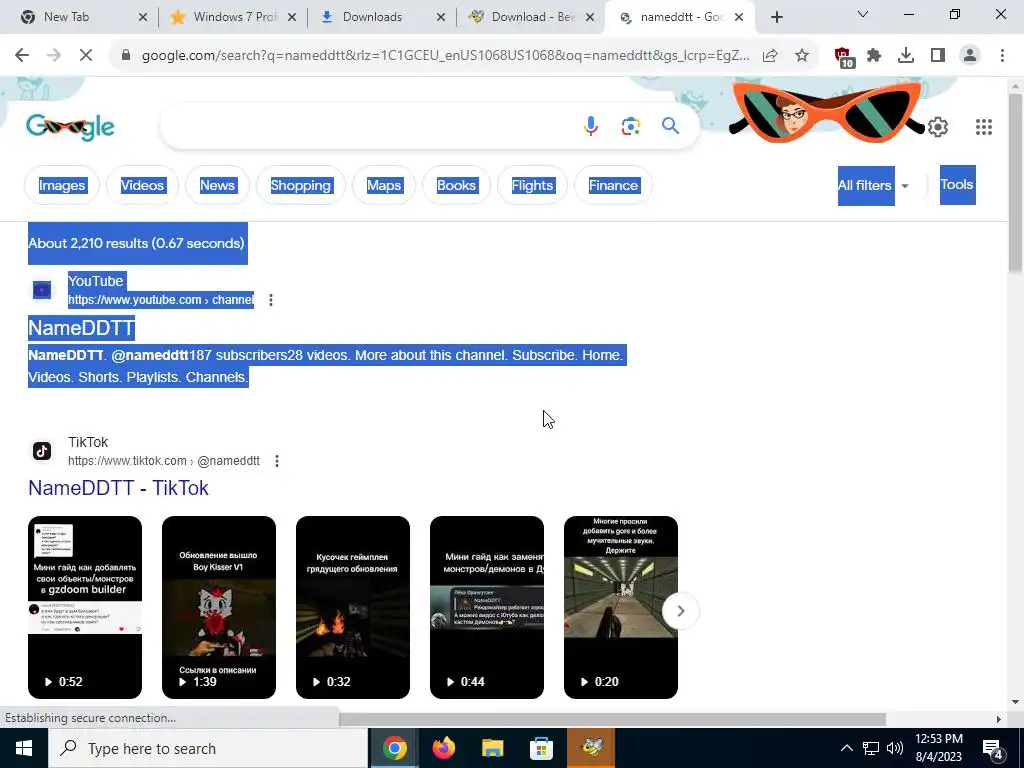The width and height of the screenshot is (1024, 768).
Task: Open more options for YouTube result
Action: (271, 300)
